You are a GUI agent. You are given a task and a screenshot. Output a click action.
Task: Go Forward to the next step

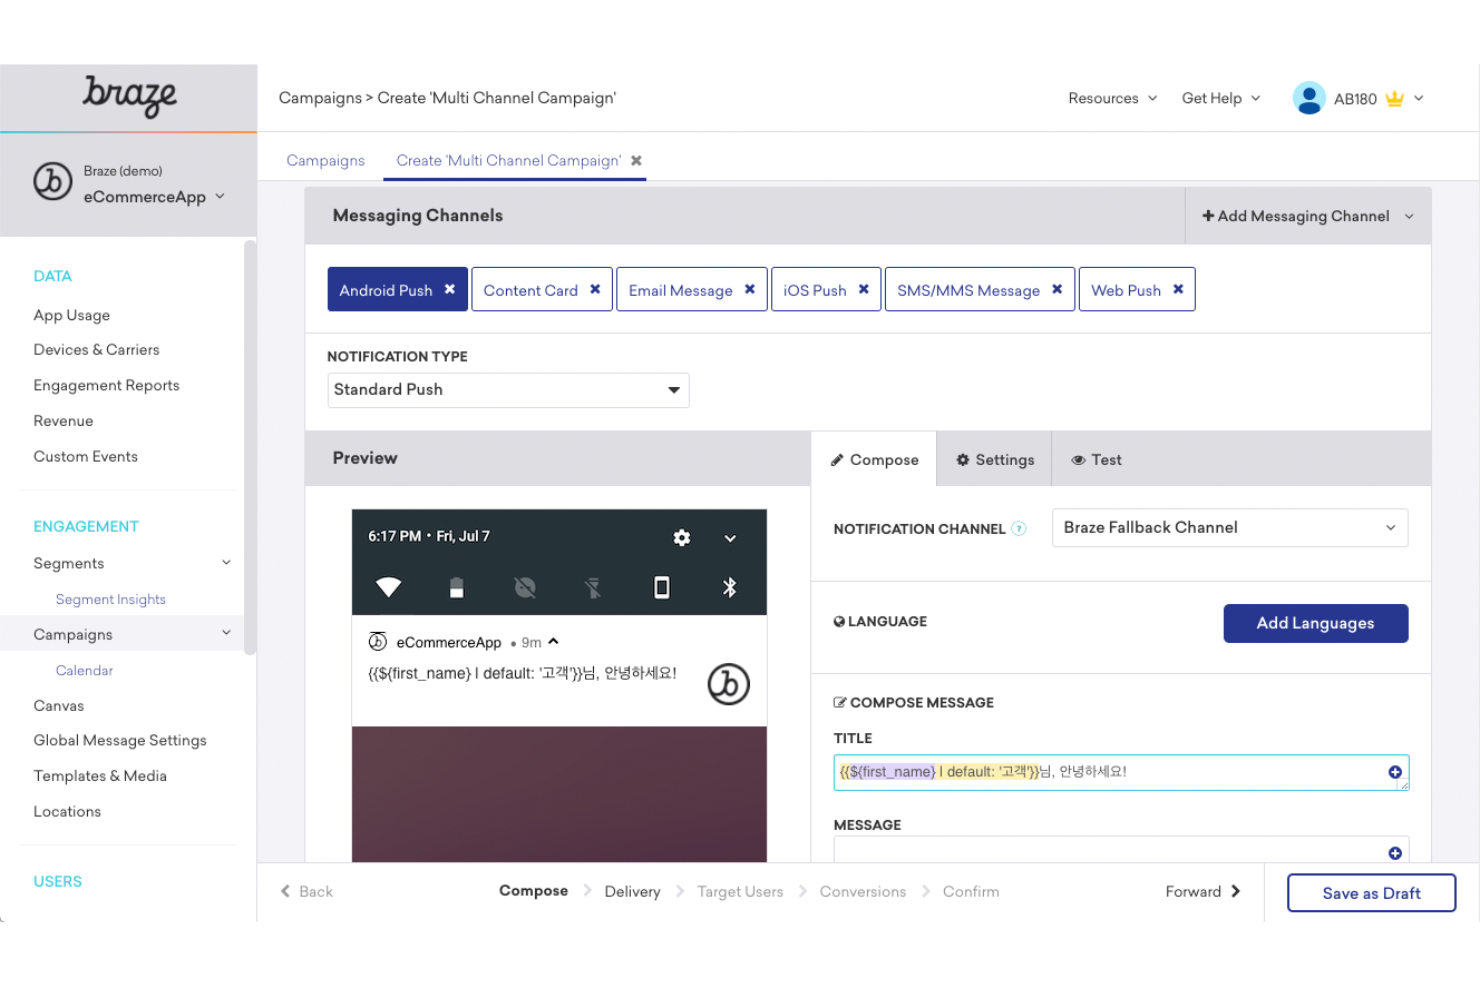point(1203,891)
